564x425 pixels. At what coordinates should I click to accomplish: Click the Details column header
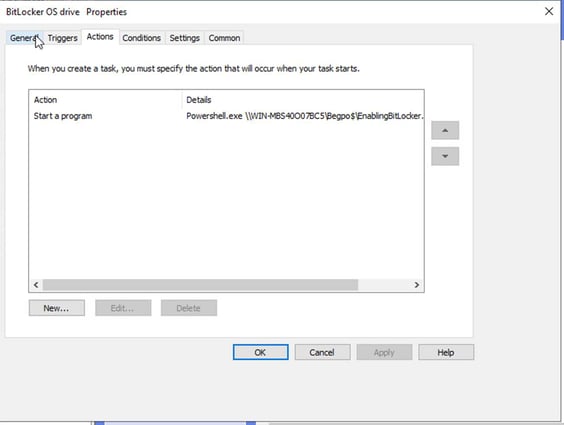tap(303, 100)
